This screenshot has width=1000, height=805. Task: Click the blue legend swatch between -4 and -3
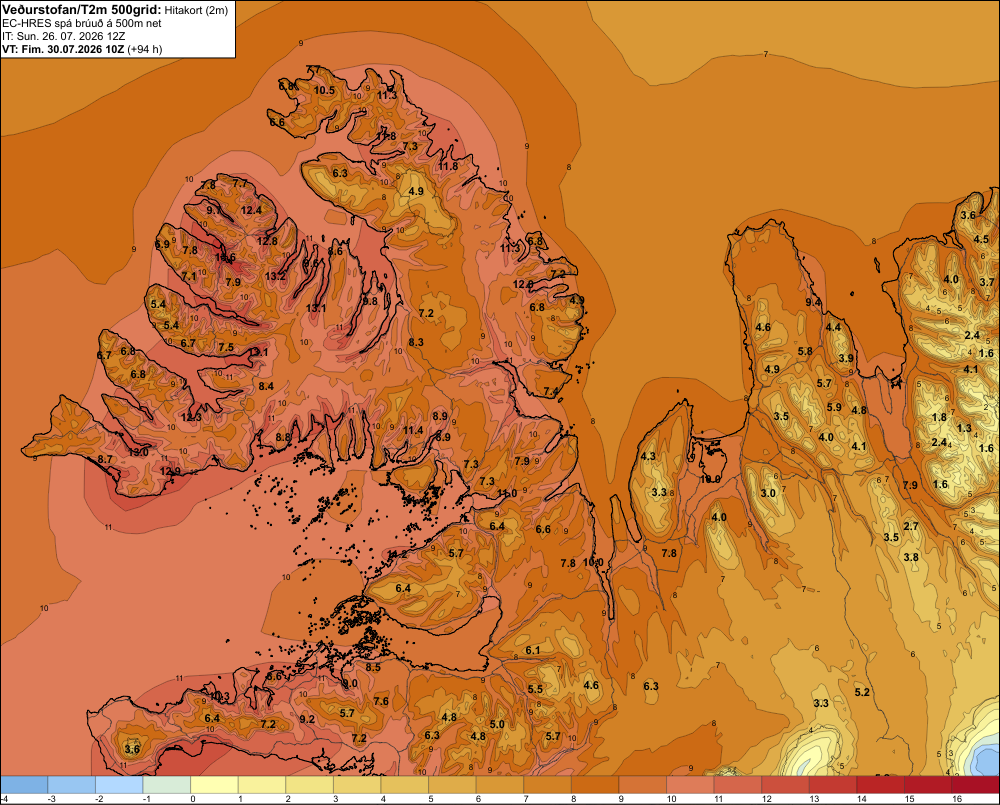[x=24, y=785]
